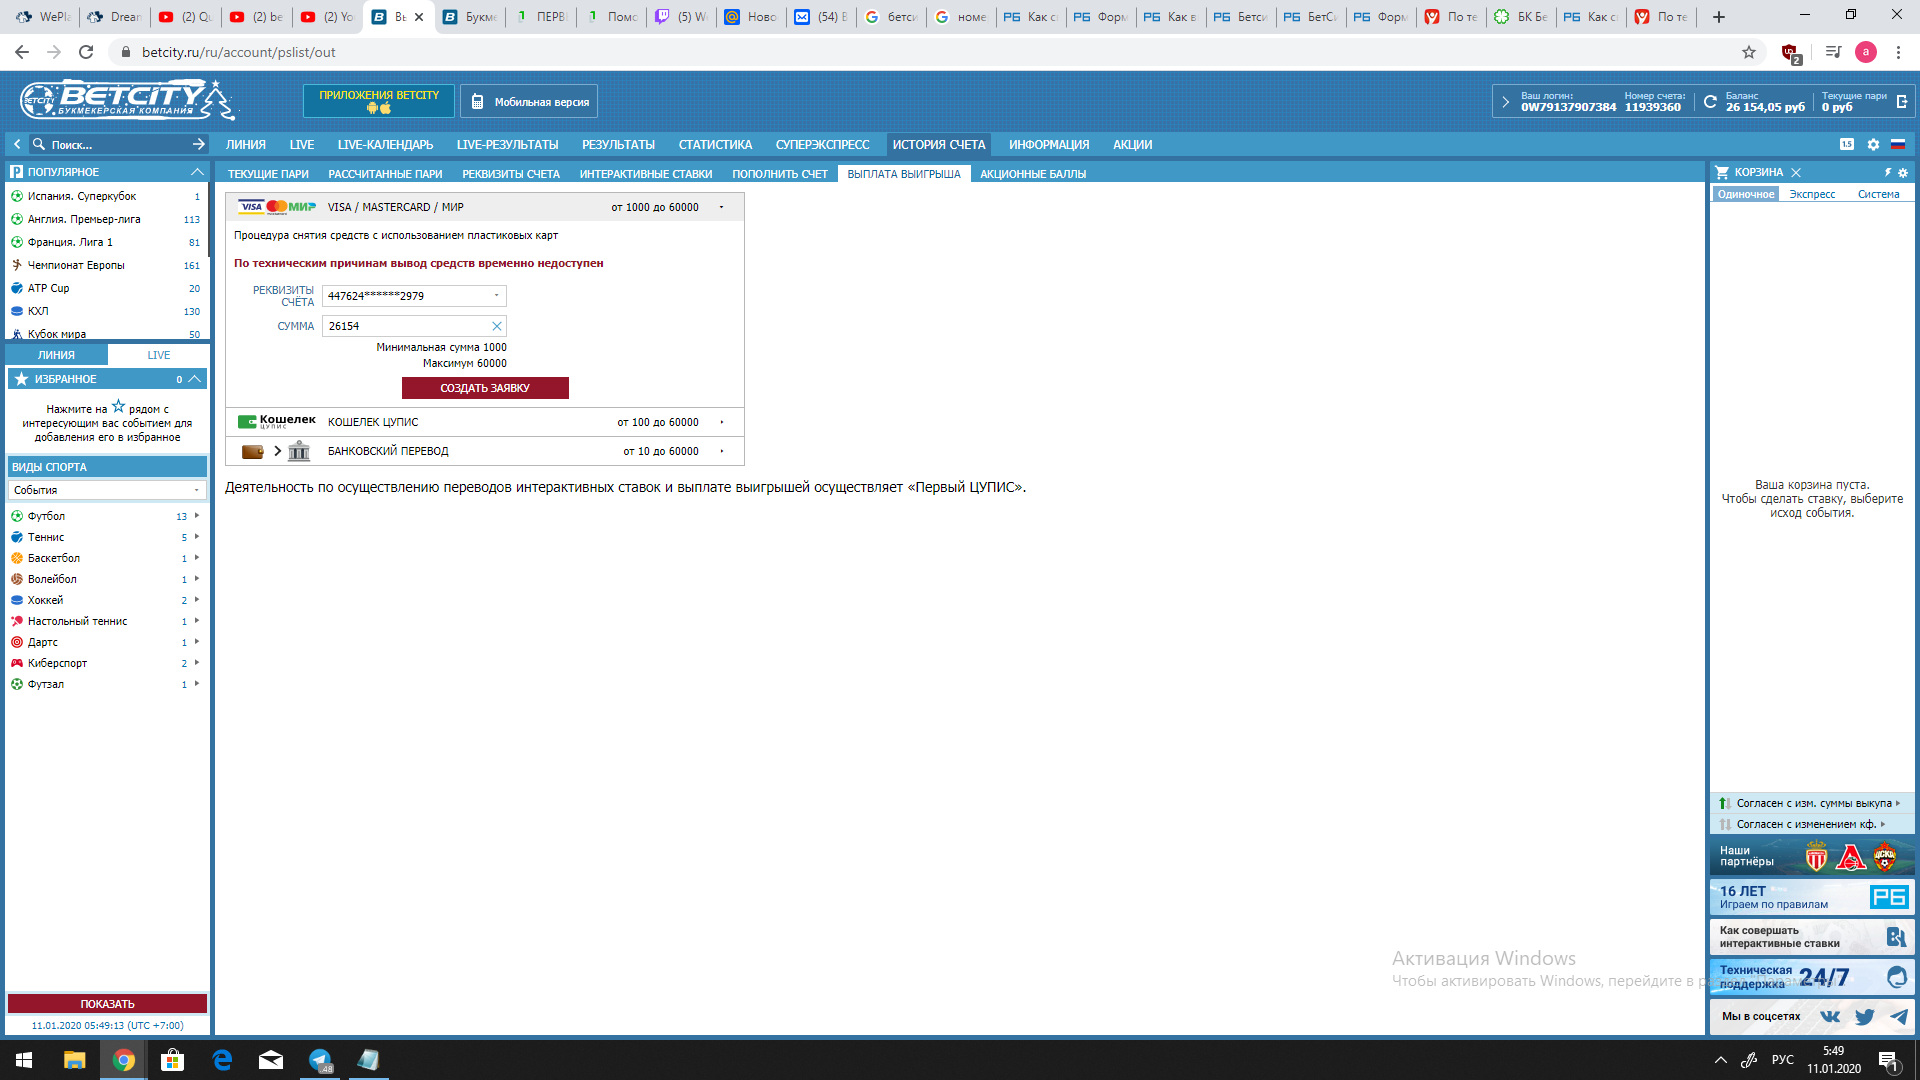Click the Russian flag language icon

1897,145
